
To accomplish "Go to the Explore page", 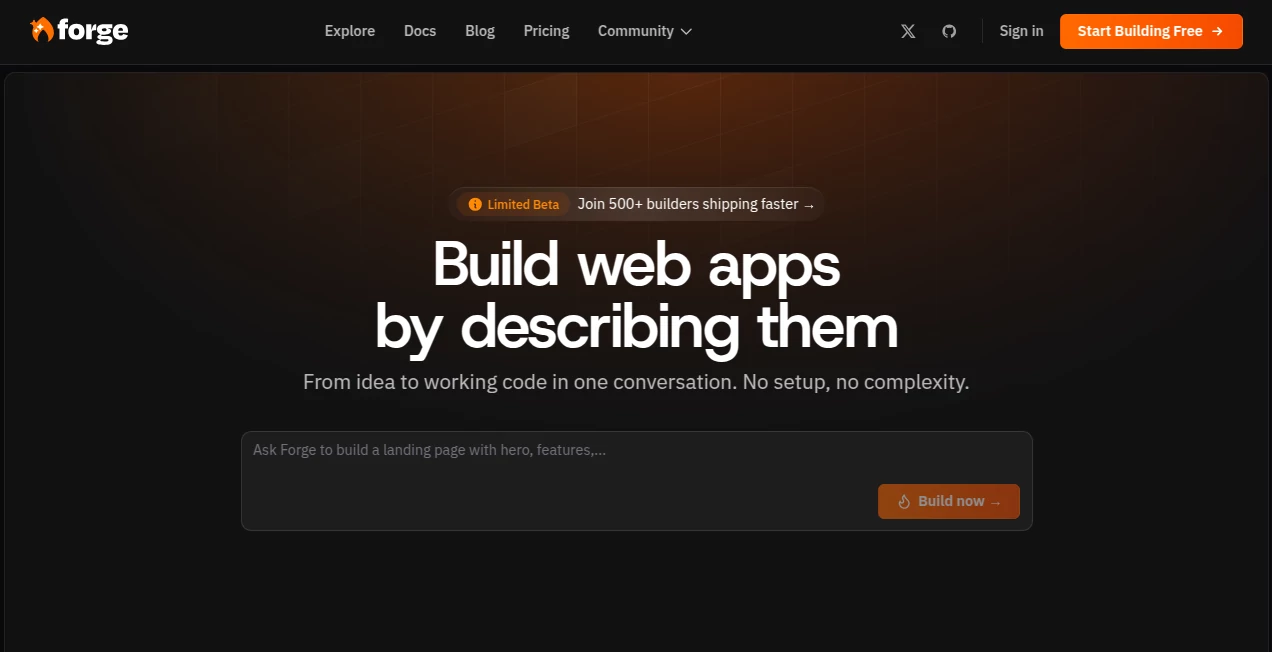I will 350,31.
